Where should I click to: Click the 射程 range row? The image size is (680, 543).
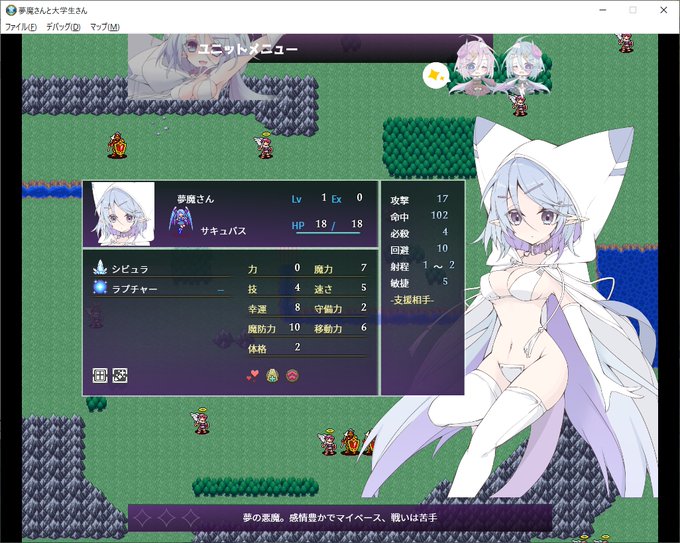(x=422, y=266)
